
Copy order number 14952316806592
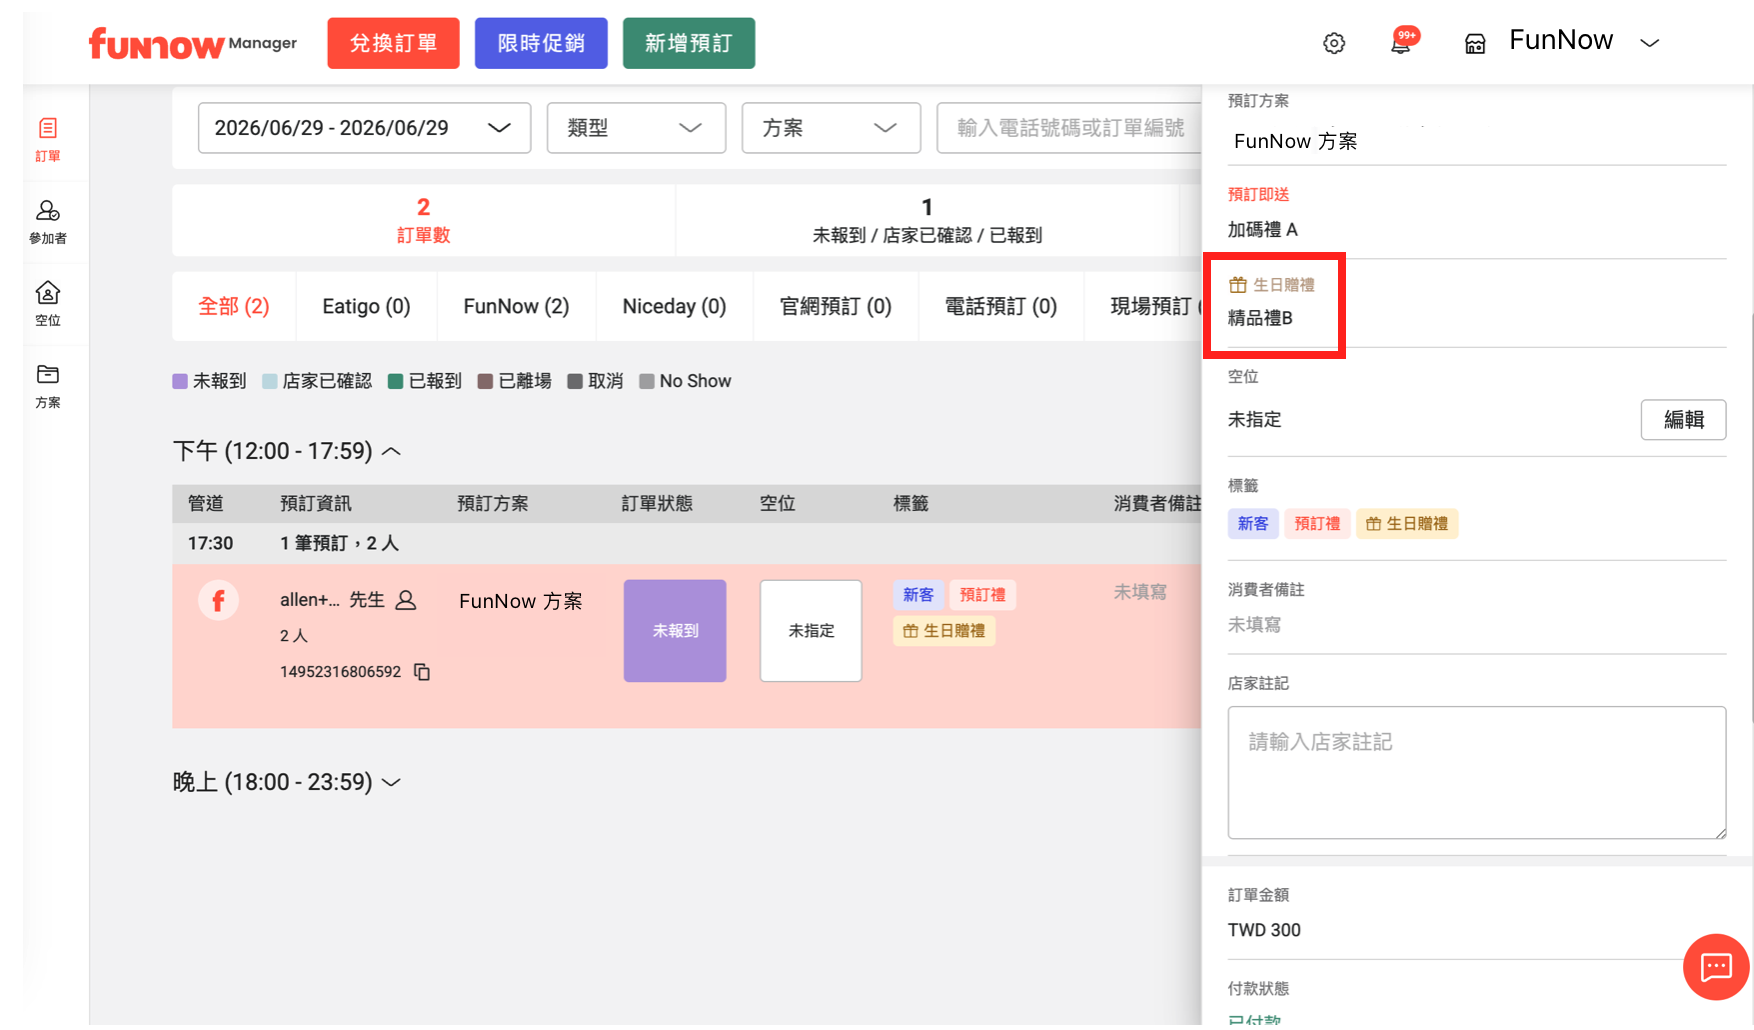(422, 672)
